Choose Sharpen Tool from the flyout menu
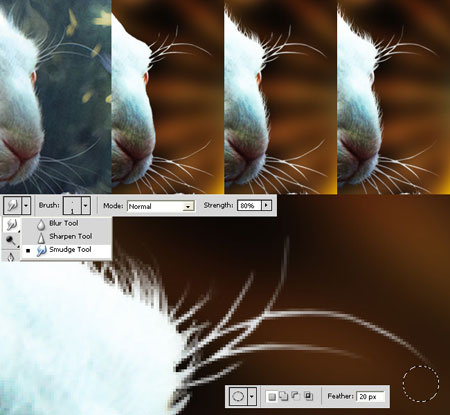450x415 pixels. [x=66, y=237]
